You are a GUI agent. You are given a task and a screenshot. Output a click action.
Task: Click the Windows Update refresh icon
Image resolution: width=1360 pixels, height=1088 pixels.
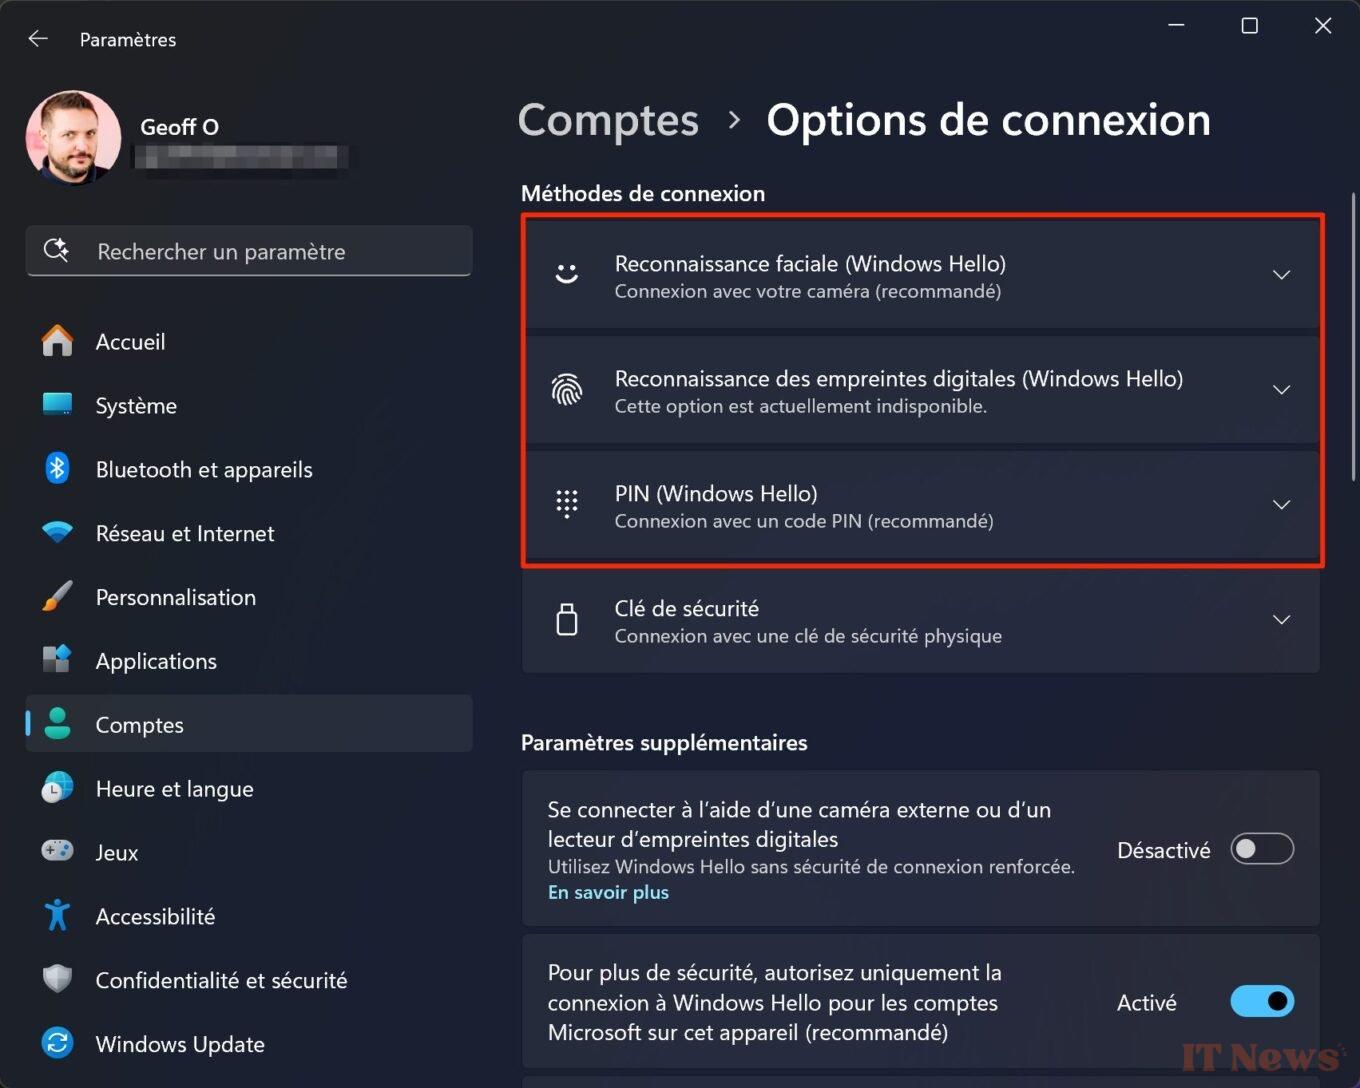tap(57, 1043)
